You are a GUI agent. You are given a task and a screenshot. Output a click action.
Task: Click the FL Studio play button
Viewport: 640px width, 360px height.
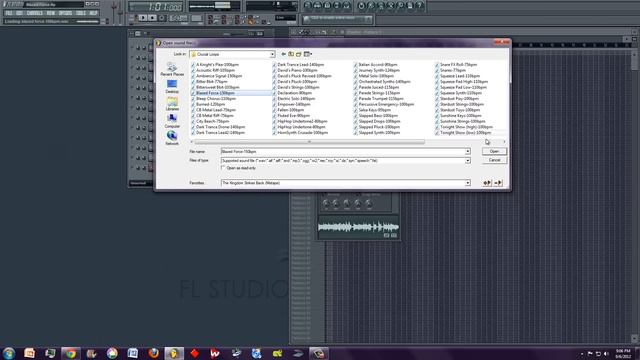coord(142,18)
